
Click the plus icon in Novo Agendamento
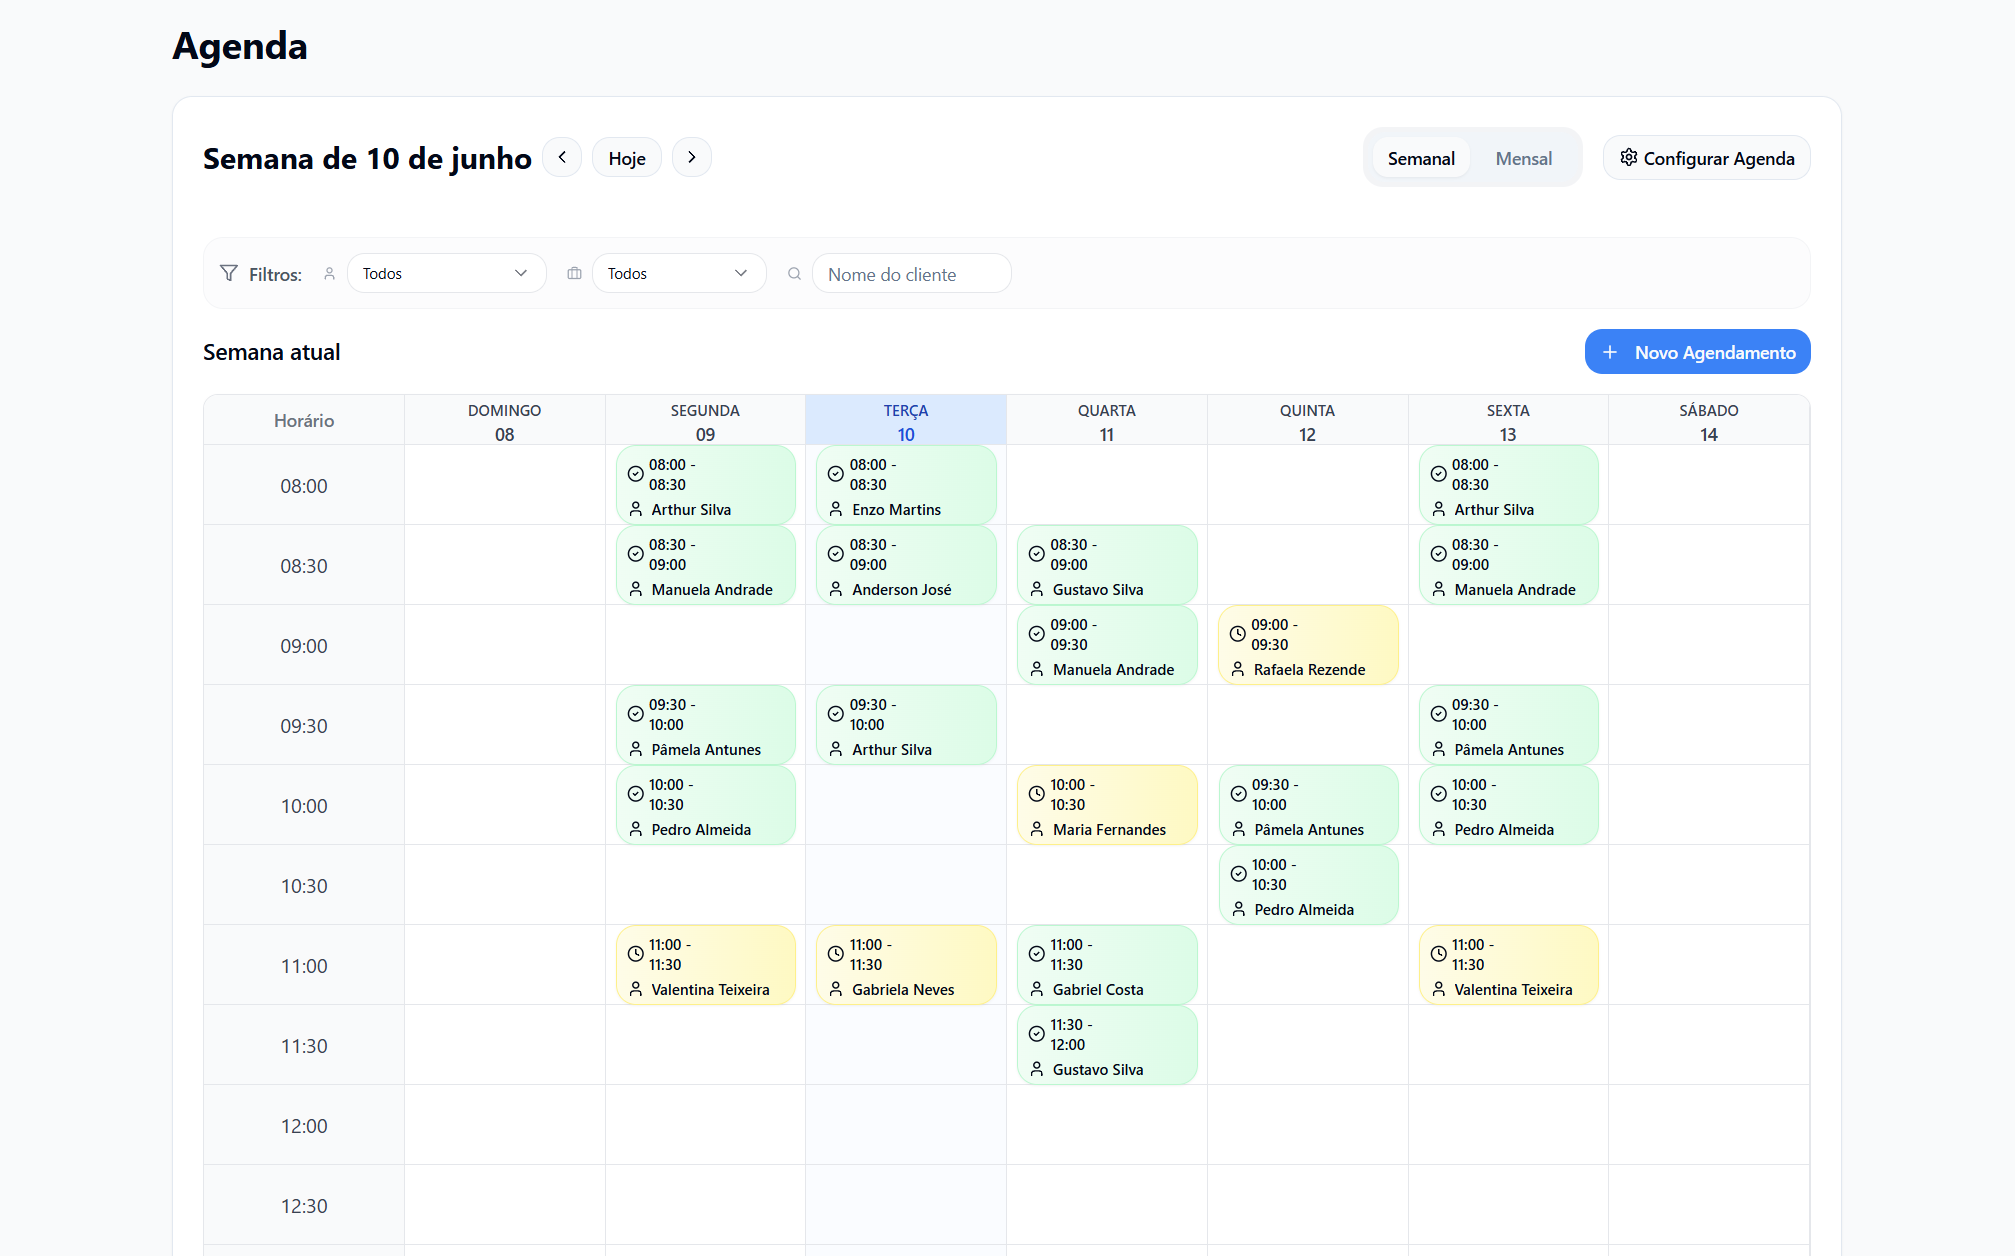(1610, 352)
